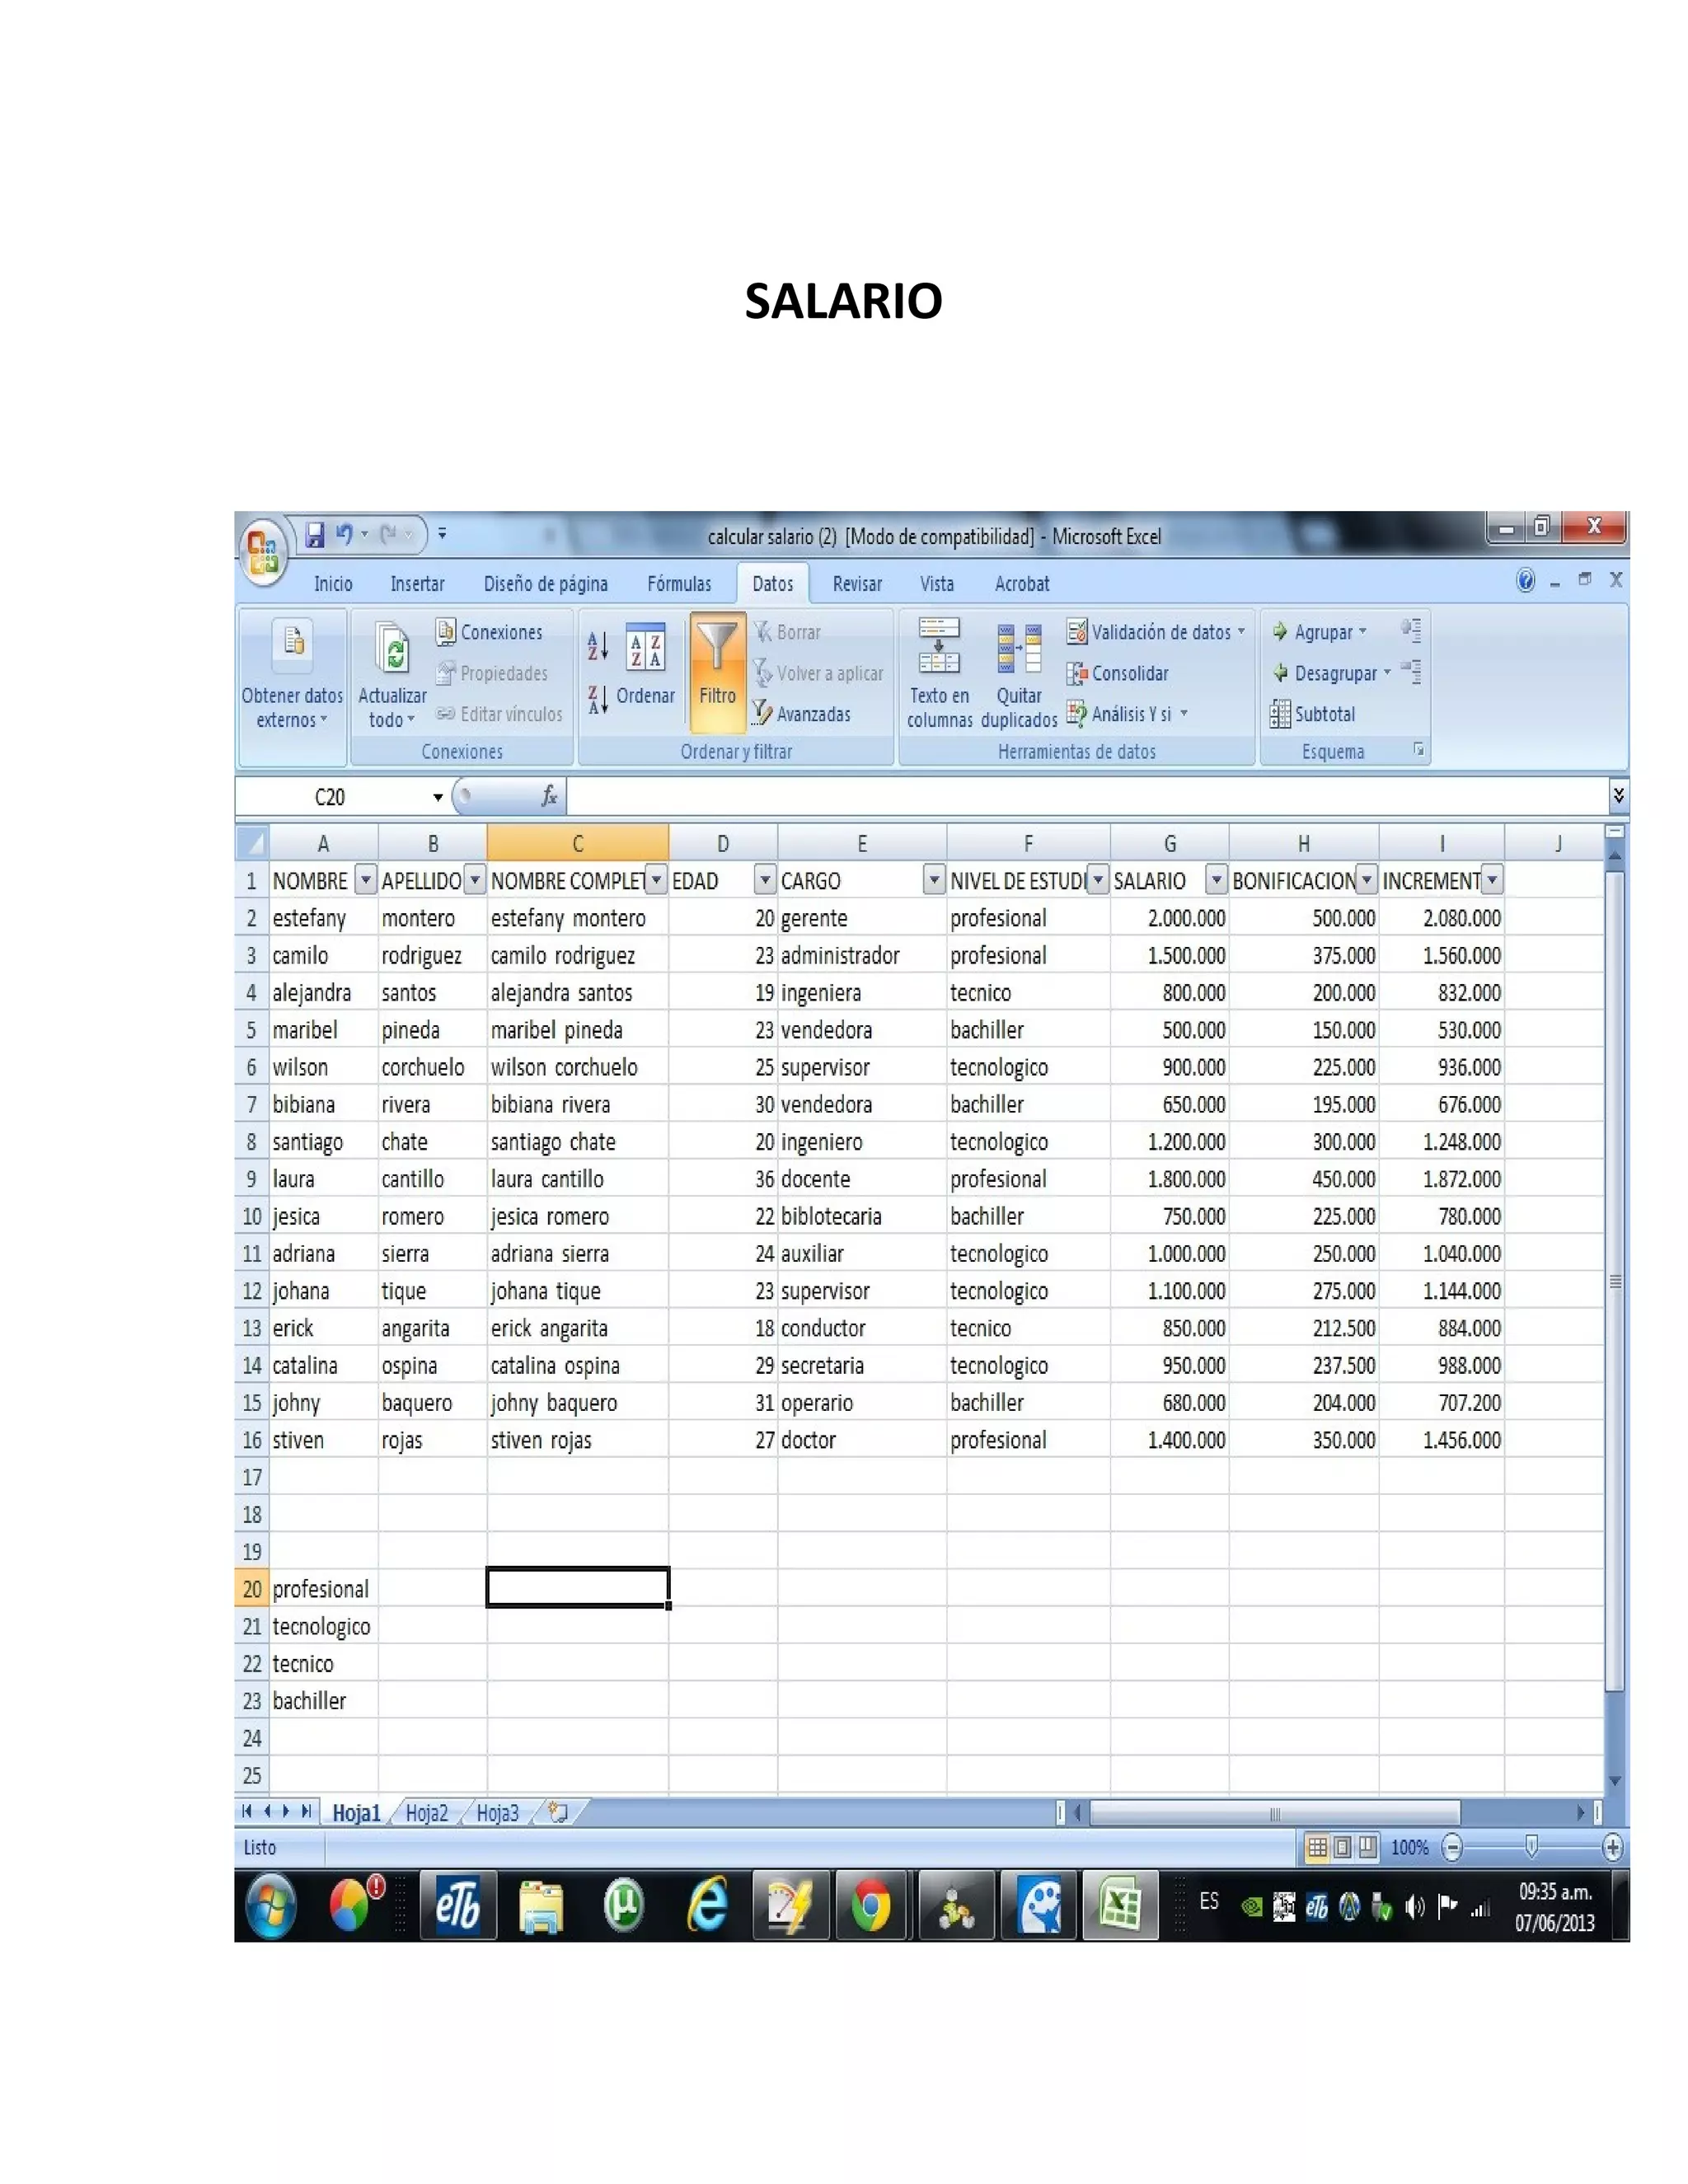
Task: Switch to the Hoja2 sheet tab
Action: (x=426, y=1813)
